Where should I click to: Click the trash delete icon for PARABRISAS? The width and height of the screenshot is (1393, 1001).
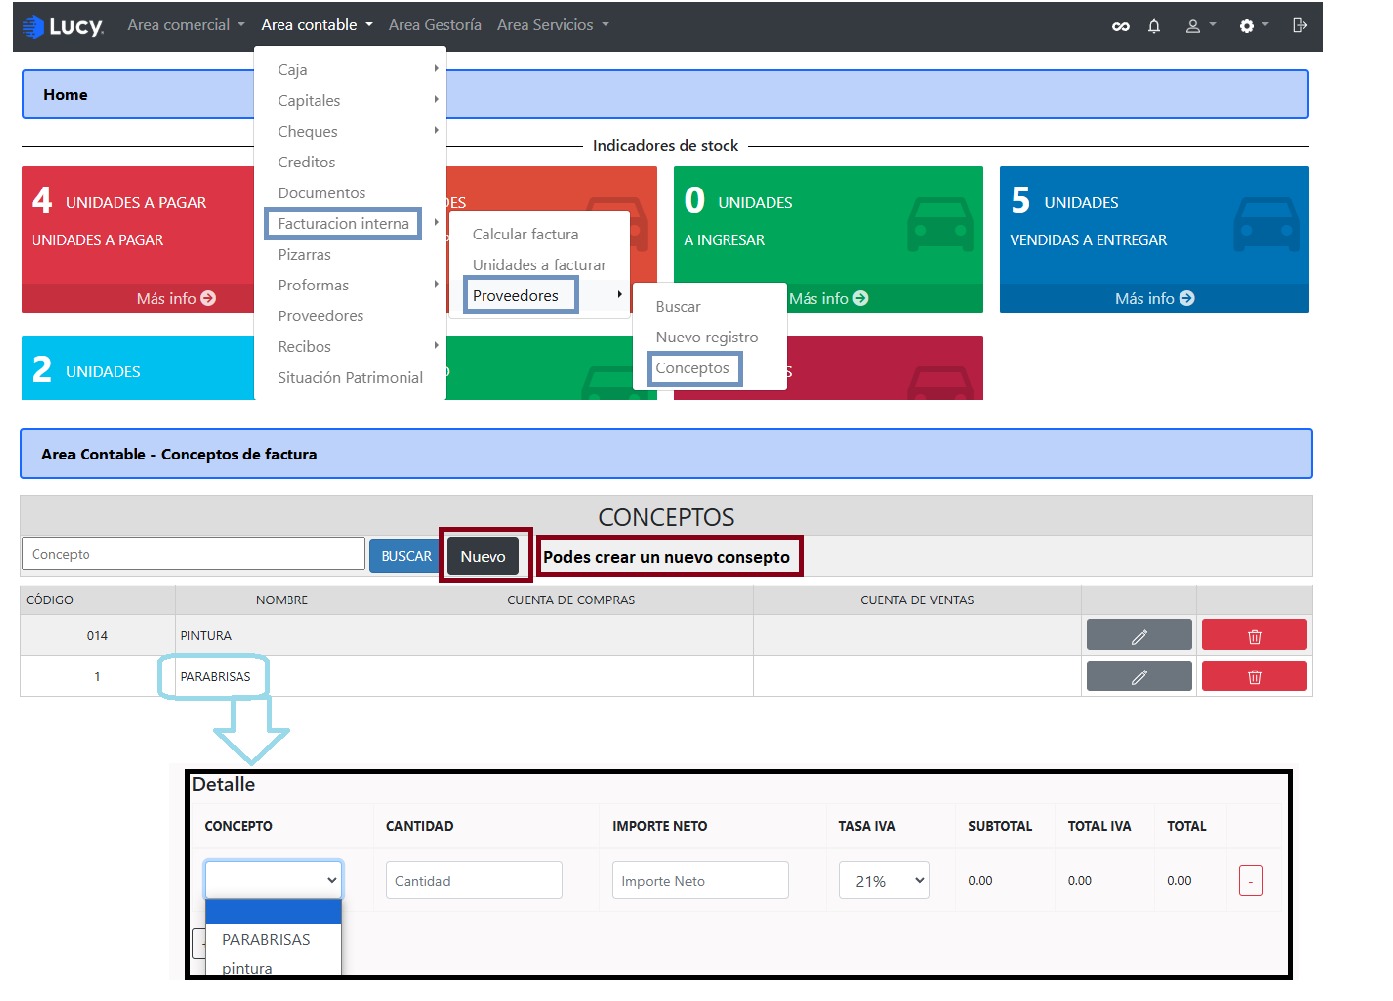pos(1254,677)
